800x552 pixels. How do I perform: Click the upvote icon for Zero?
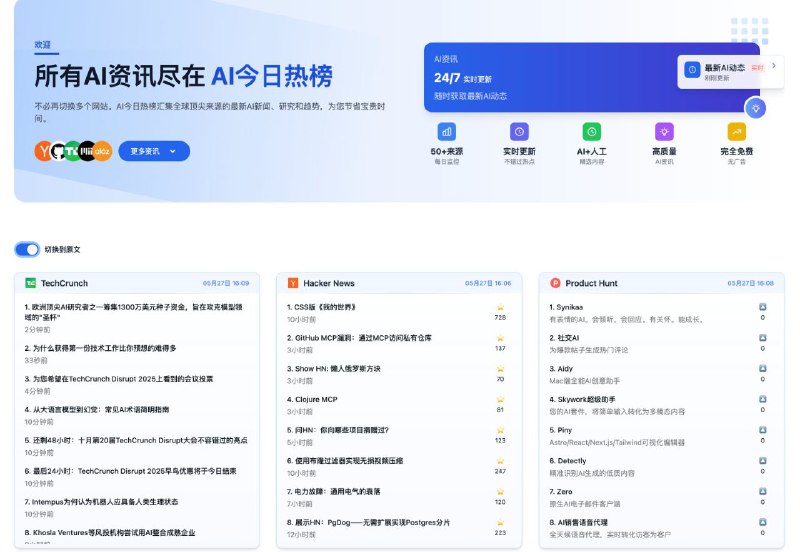(763, 491)
